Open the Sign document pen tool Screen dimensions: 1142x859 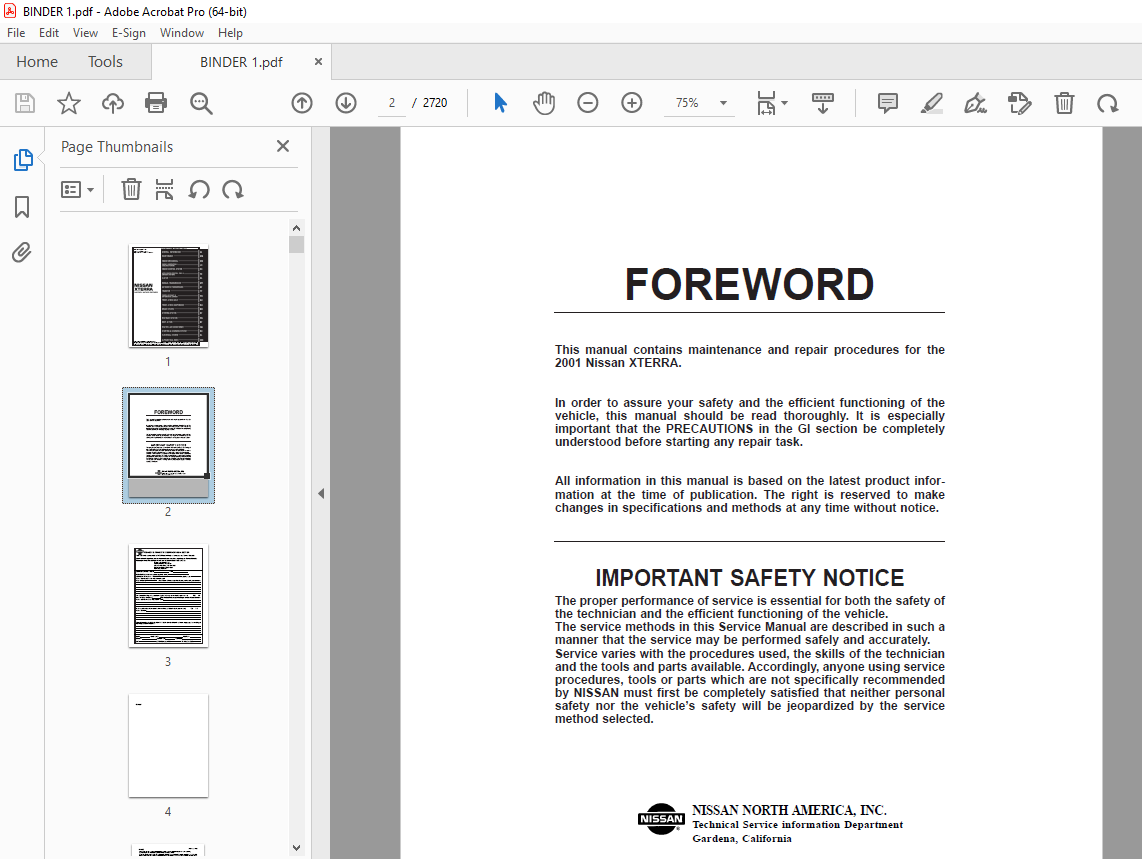point(975,103)
